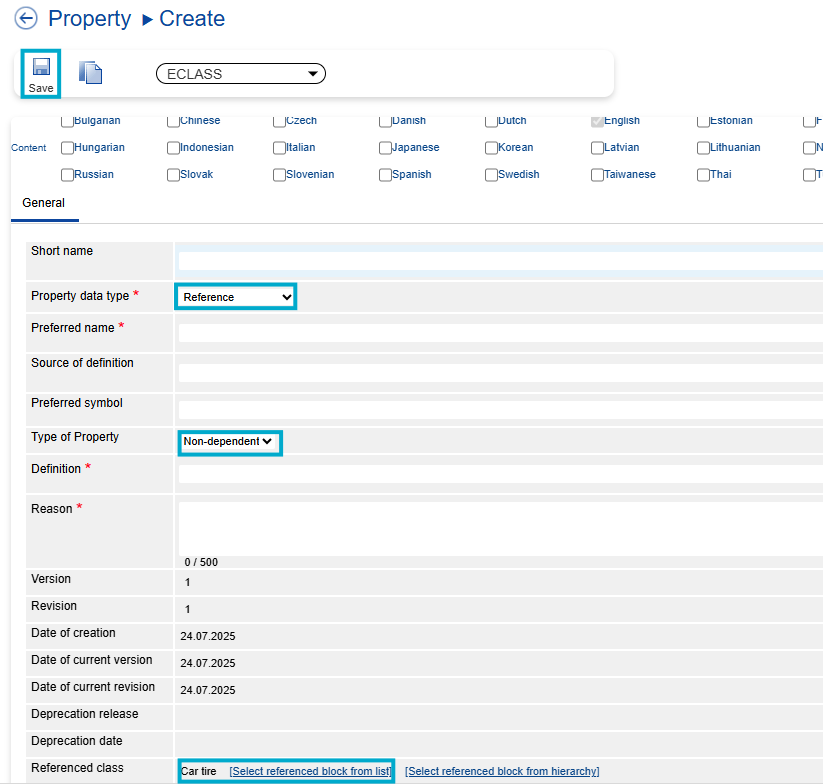
Task: Click into the Short name input field
Action: (x=500, y=261)
